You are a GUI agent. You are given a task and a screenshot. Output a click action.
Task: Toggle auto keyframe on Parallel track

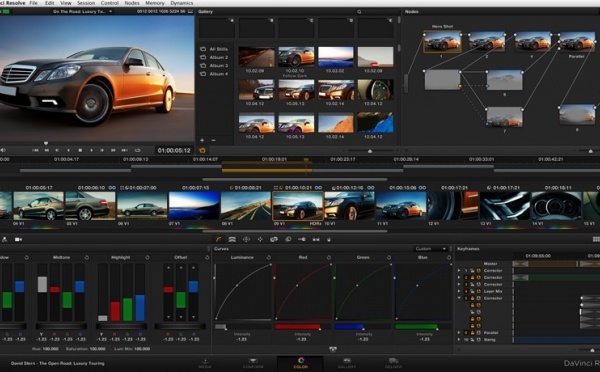click(x=478, y=333)
